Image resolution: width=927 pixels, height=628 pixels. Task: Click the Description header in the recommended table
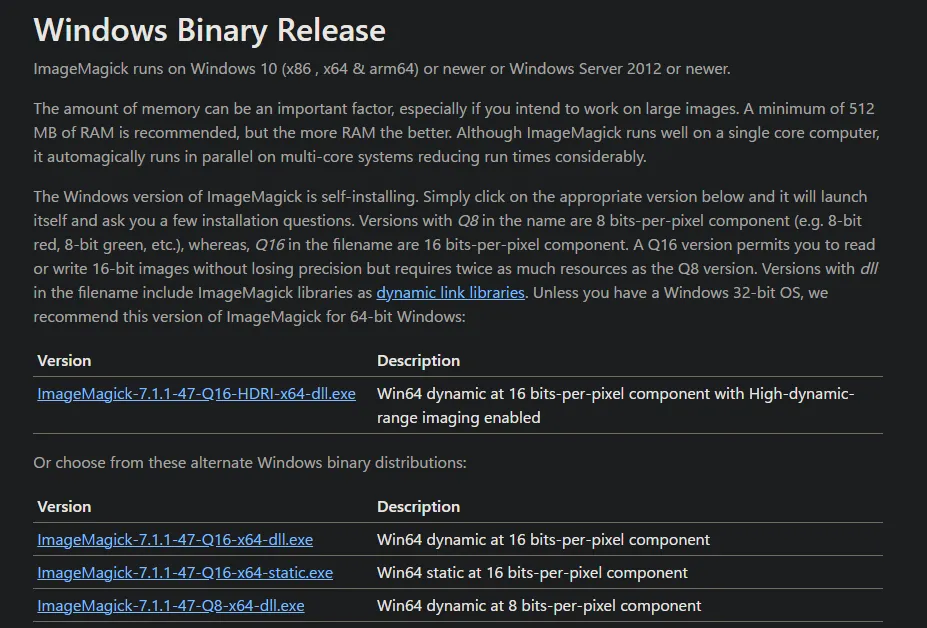pos(418,361)
